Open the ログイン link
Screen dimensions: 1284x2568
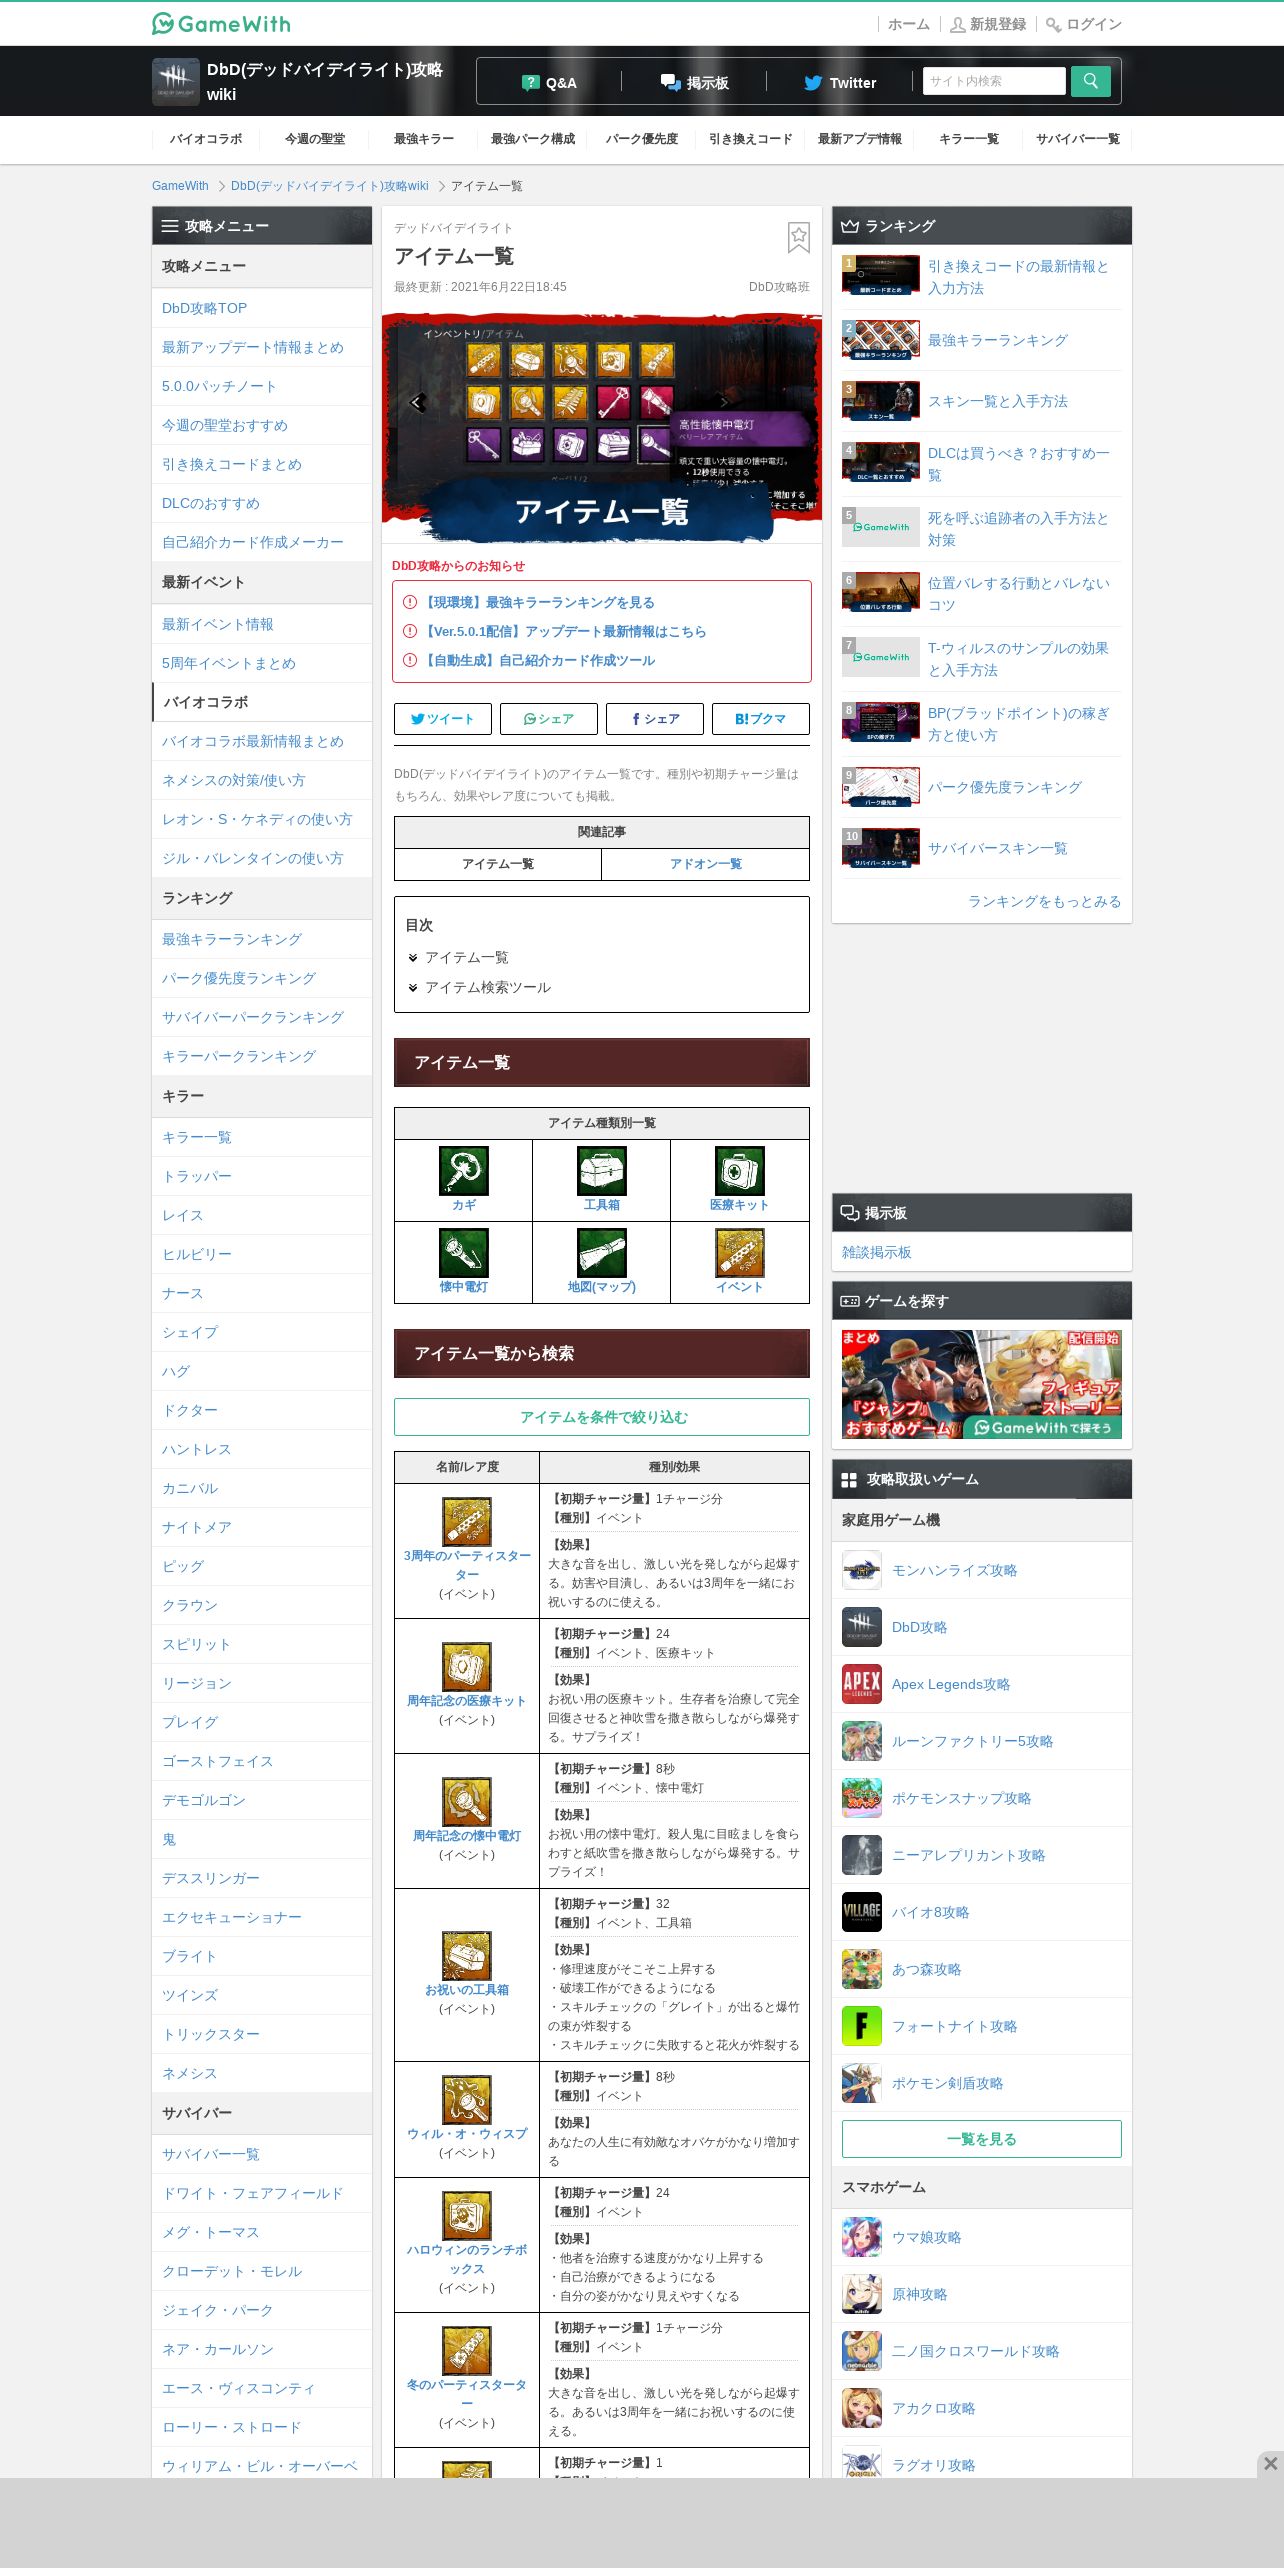click(x=1084, y=24)
